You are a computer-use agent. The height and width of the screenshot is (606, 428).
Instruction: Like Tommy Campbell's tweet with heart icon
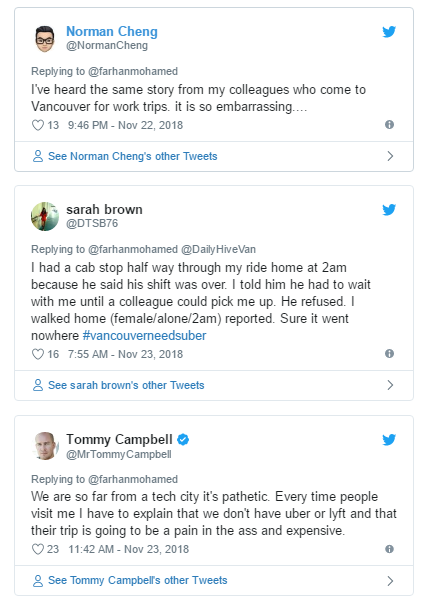pos(38,549)
